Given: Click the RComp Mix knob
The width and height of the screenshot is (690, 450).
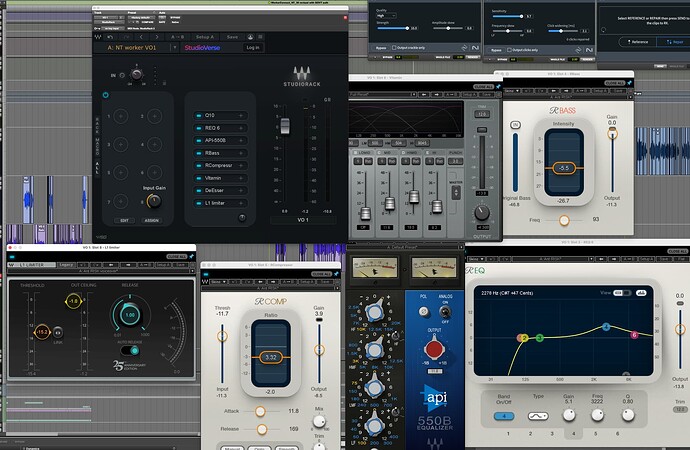Looking at the screenshot, I should pos(319,422).
